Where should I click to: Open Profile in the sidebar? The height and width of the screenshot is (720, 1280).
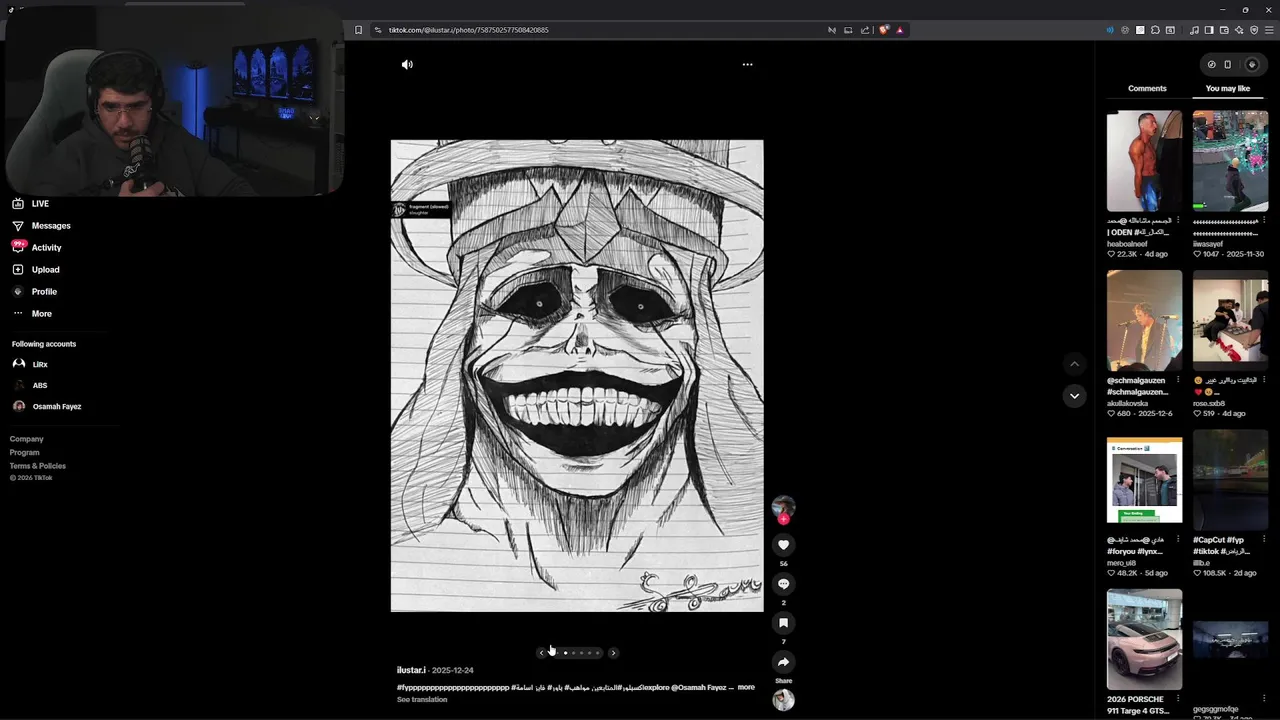pos(34,291)
